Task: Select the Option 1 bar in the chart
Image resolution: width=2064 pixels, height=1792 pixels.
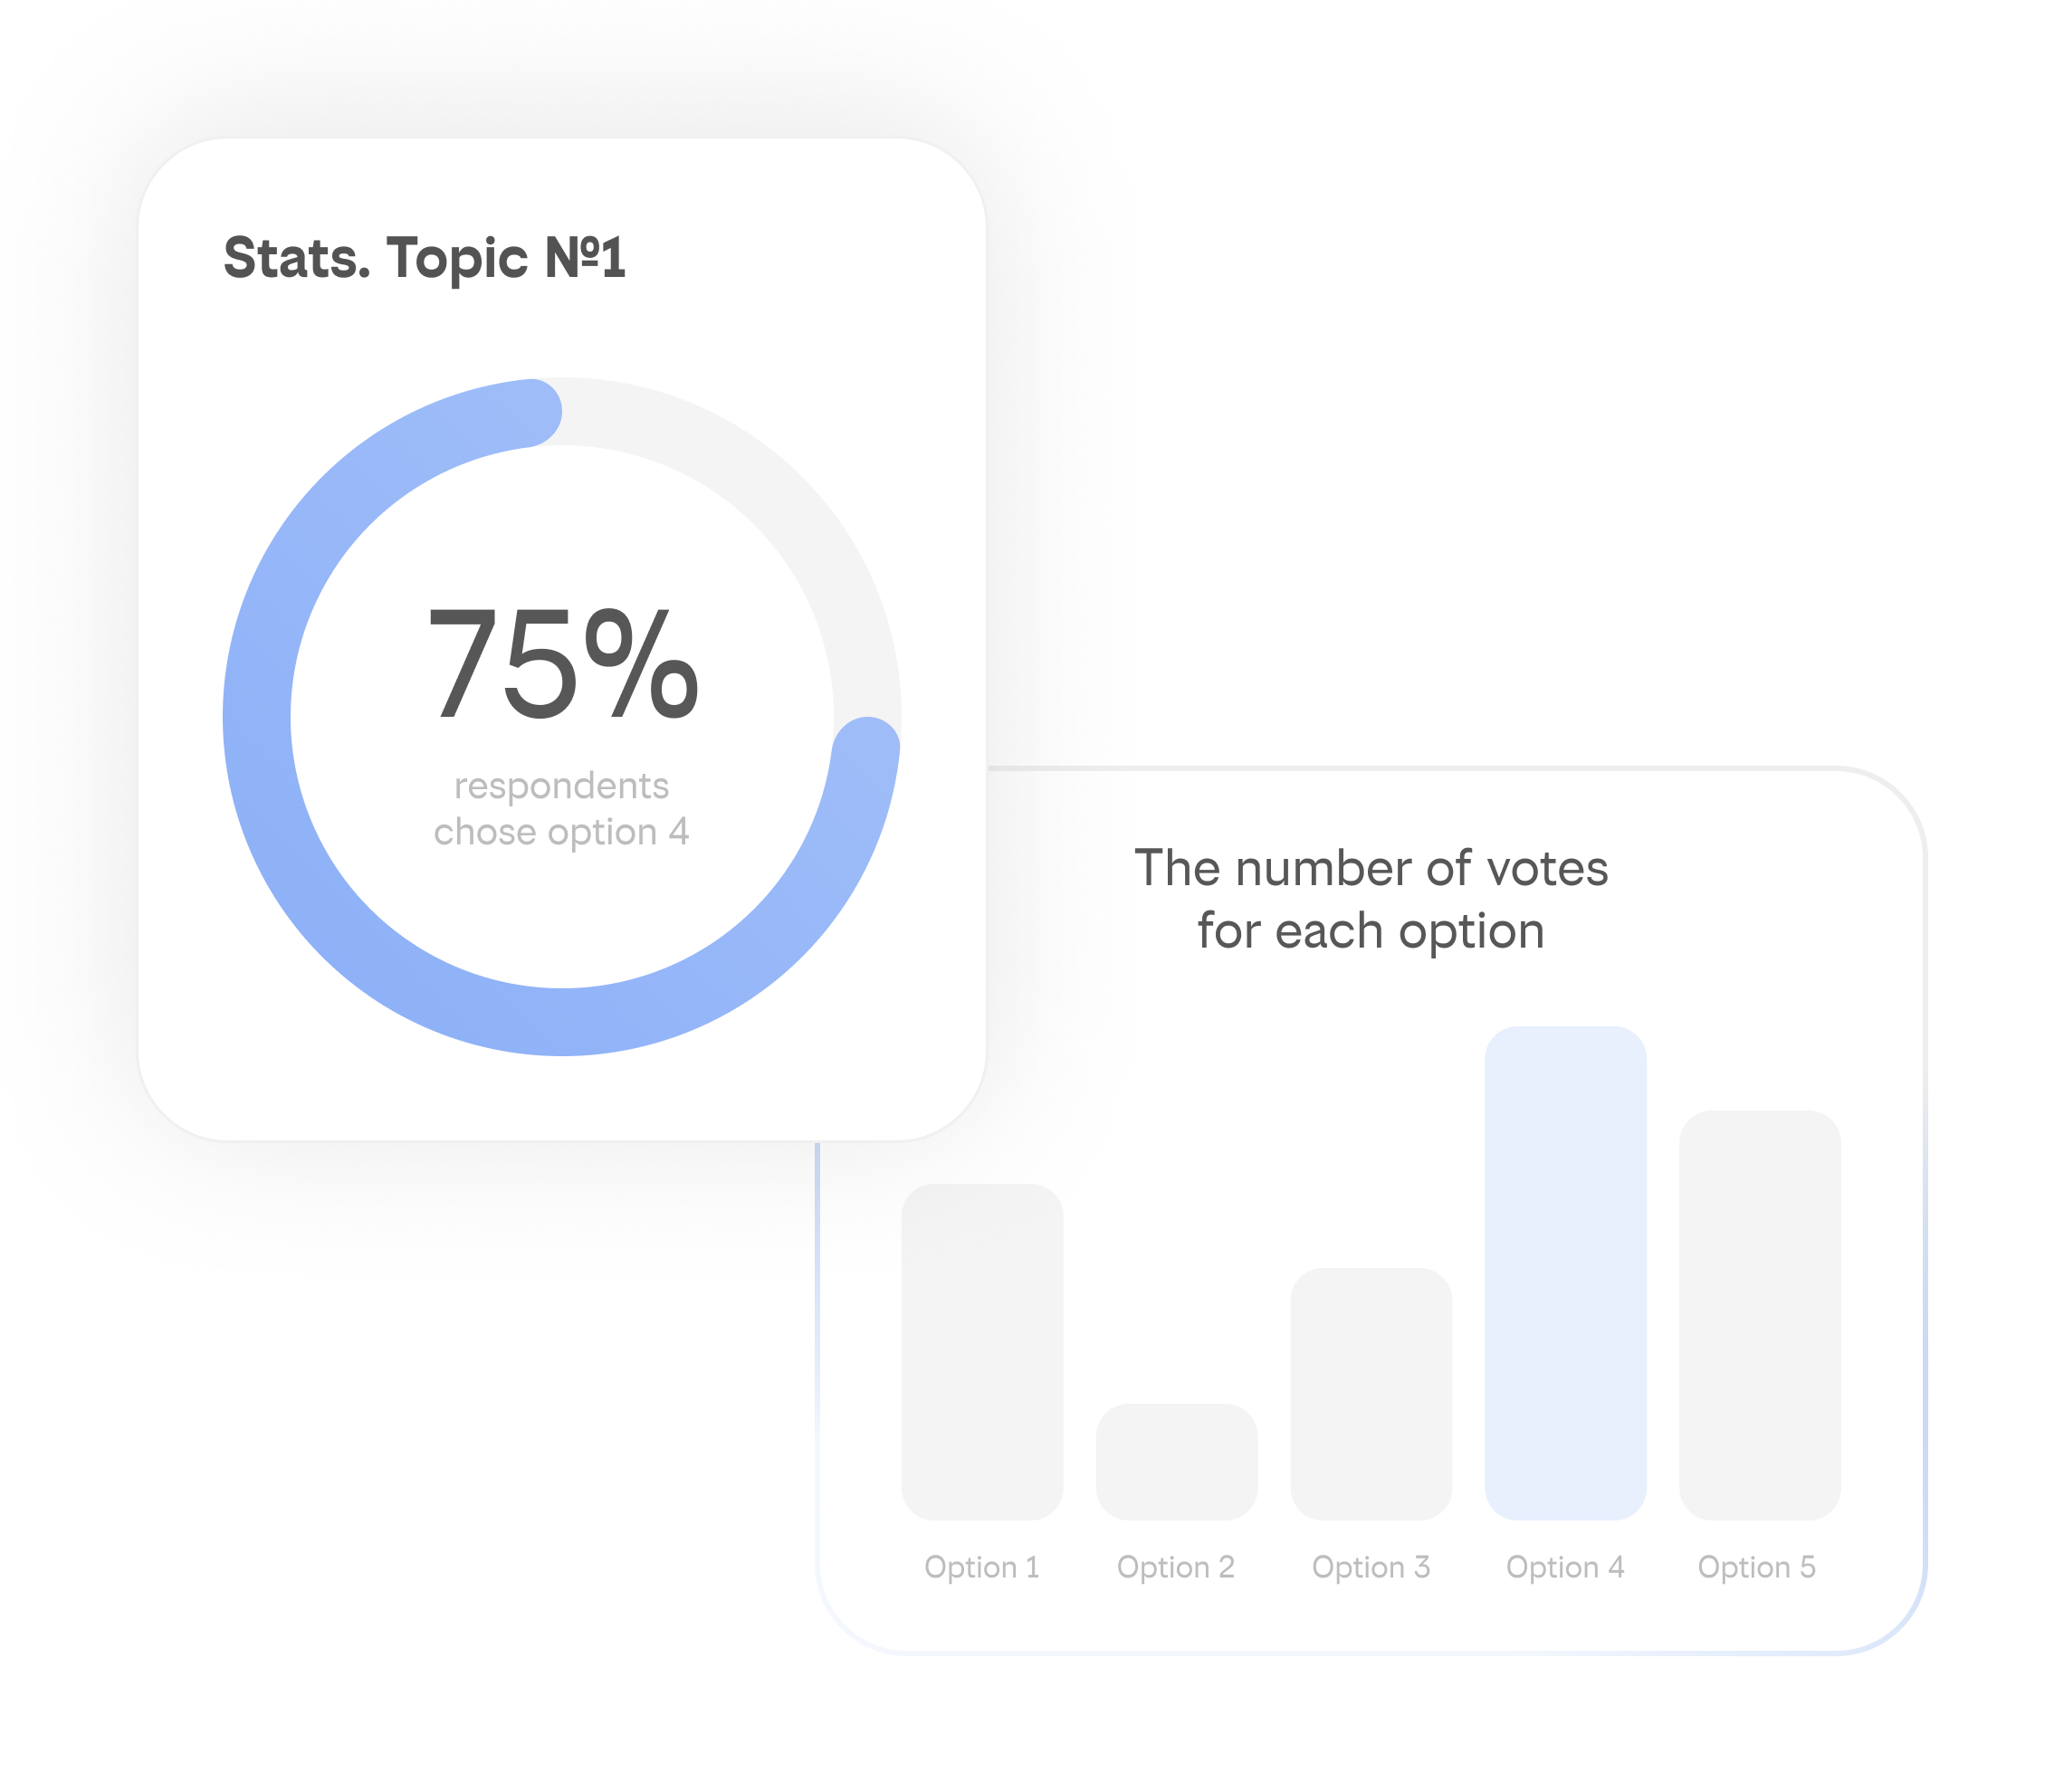Action: coord(982,1352)
